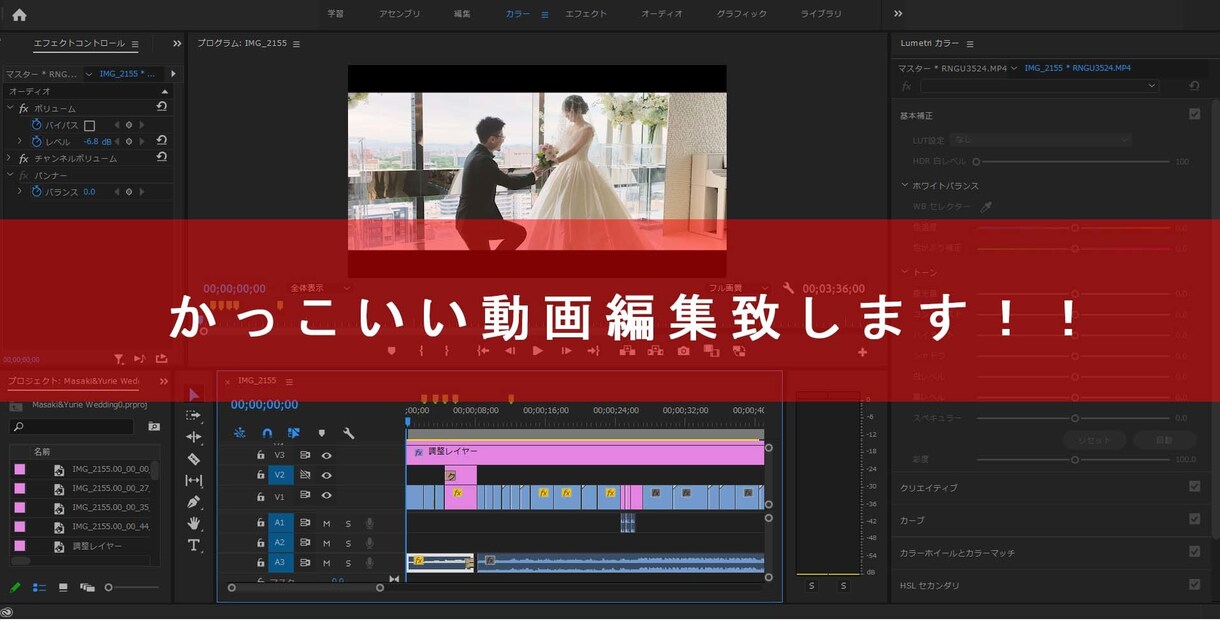Open Creative Cloud icon in status bar

7,612
